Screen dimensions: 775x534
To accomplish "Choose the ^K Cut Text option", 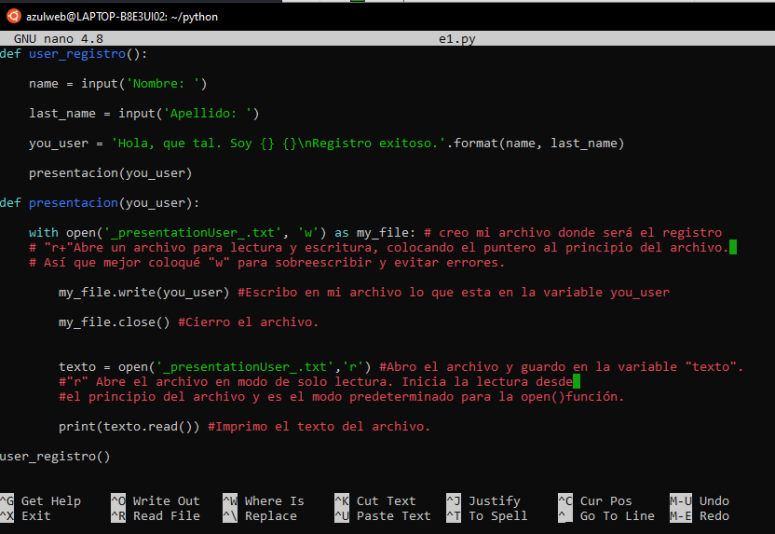I will tap(375, 501).
